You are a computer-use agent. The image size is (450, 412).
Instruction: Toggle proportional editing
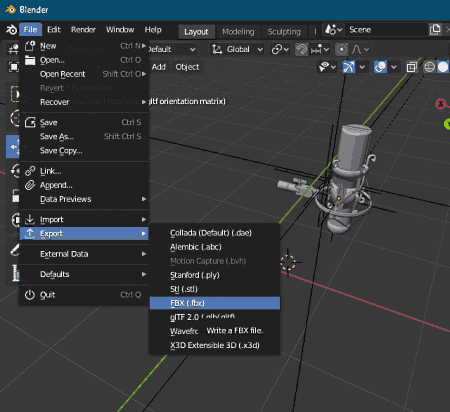point(341,49)
